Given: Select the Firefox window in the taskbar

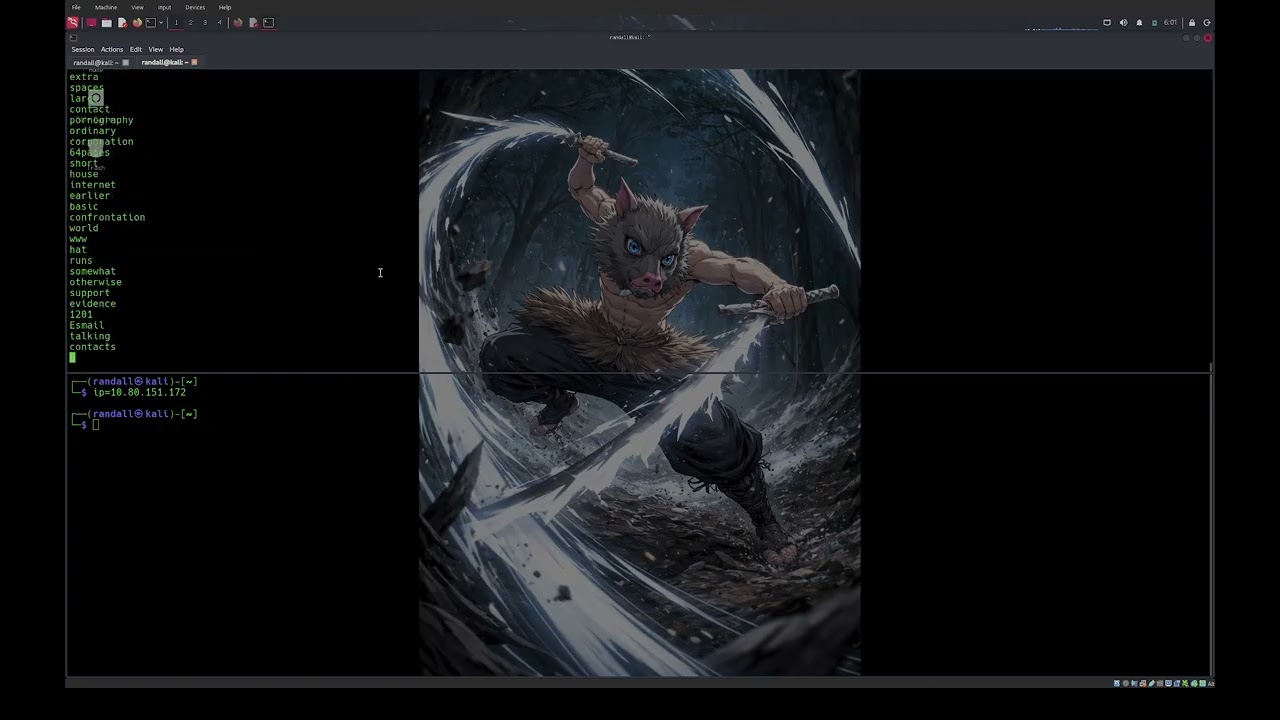Looking at the screenshot, I should pos(238,22).
